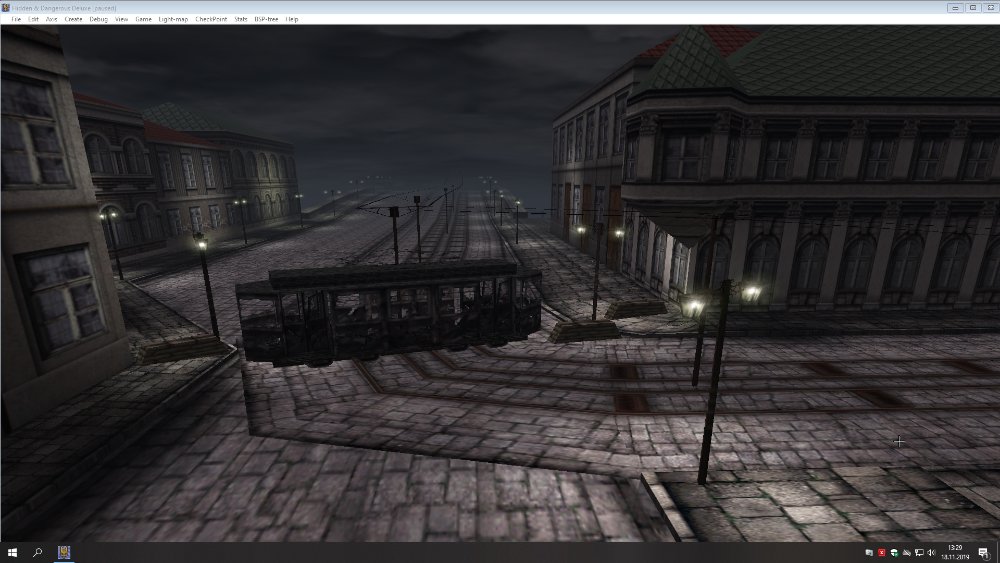1000x563 pixels.
Task: Maximize the editor window
Action: point(973,8)
